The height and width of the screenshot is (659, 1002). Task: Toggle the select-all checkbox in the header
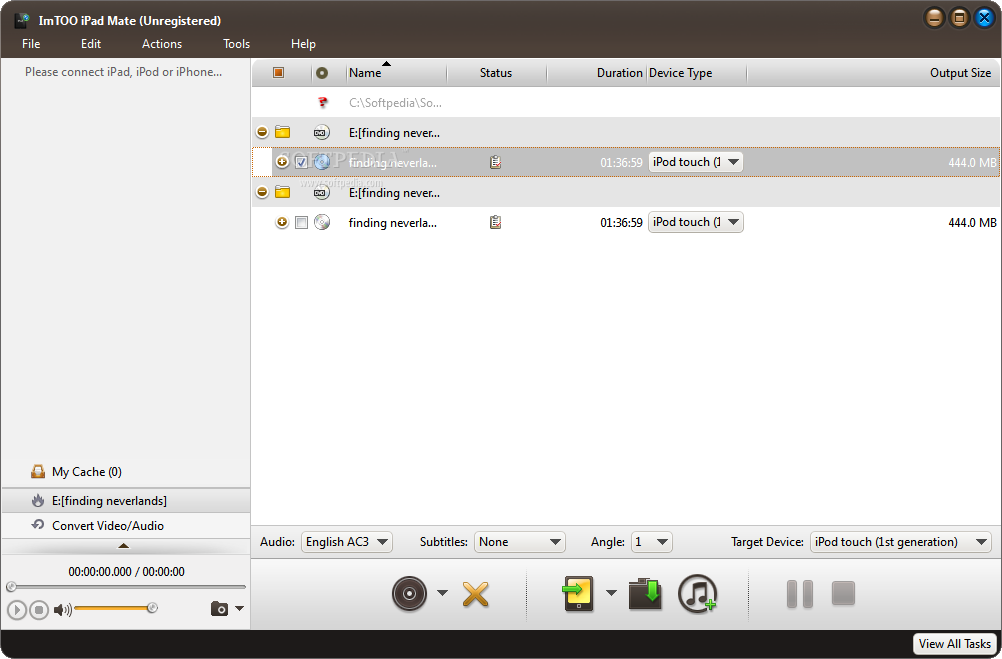(278, 73)
